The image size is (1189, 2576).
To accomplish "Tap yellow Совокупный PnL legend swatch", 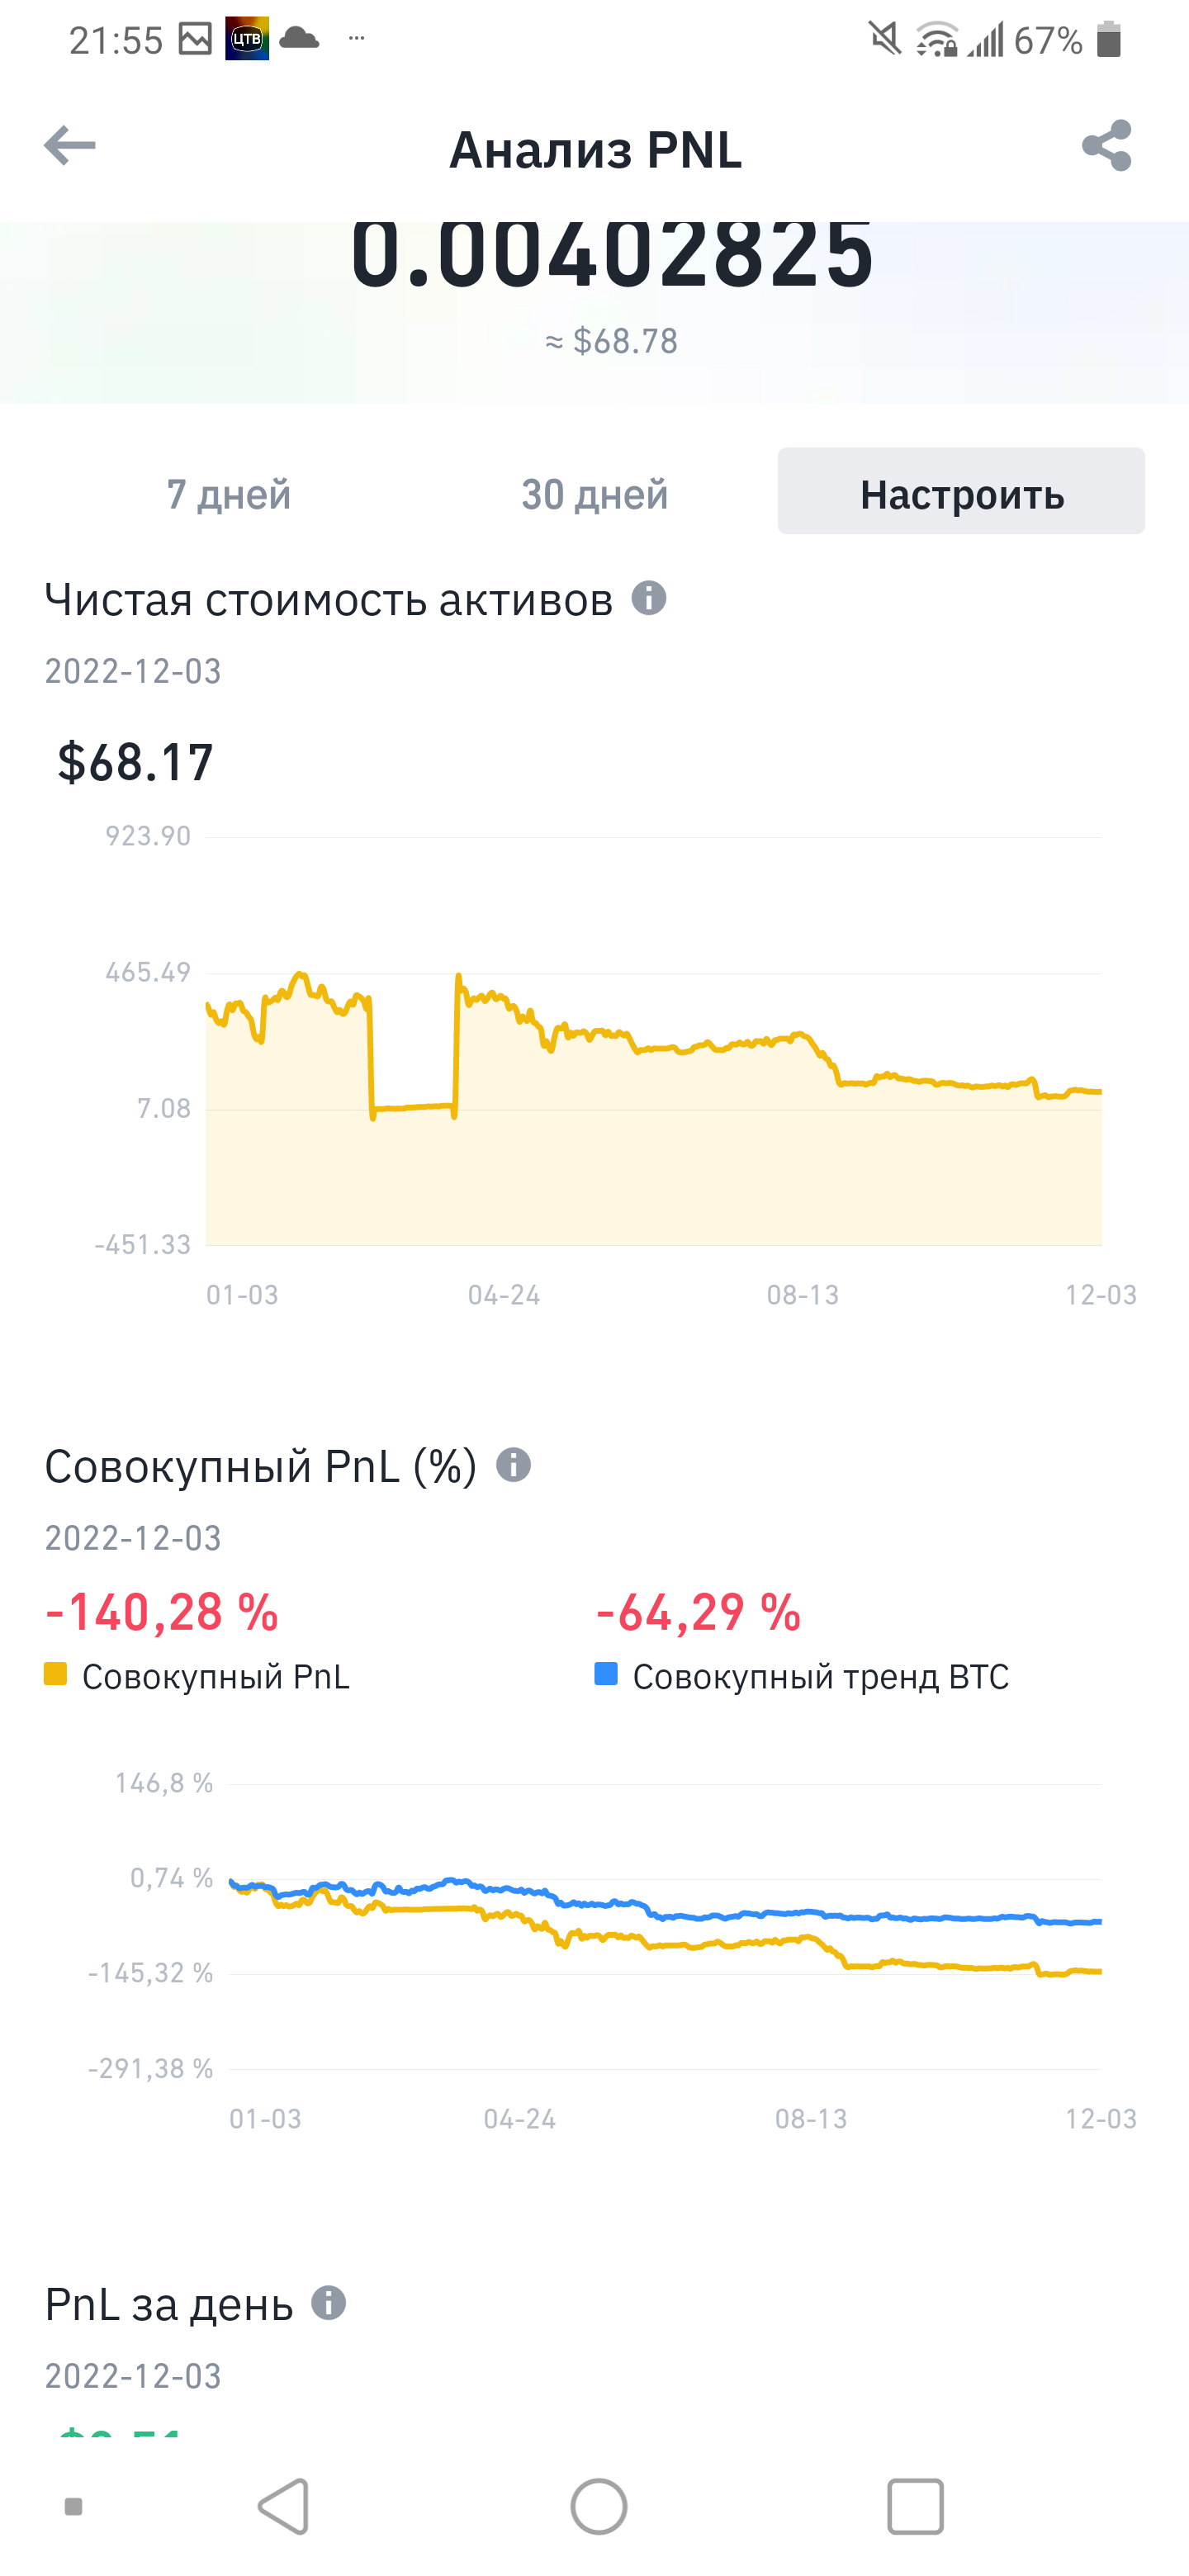I will click(x=56, y=1674).
